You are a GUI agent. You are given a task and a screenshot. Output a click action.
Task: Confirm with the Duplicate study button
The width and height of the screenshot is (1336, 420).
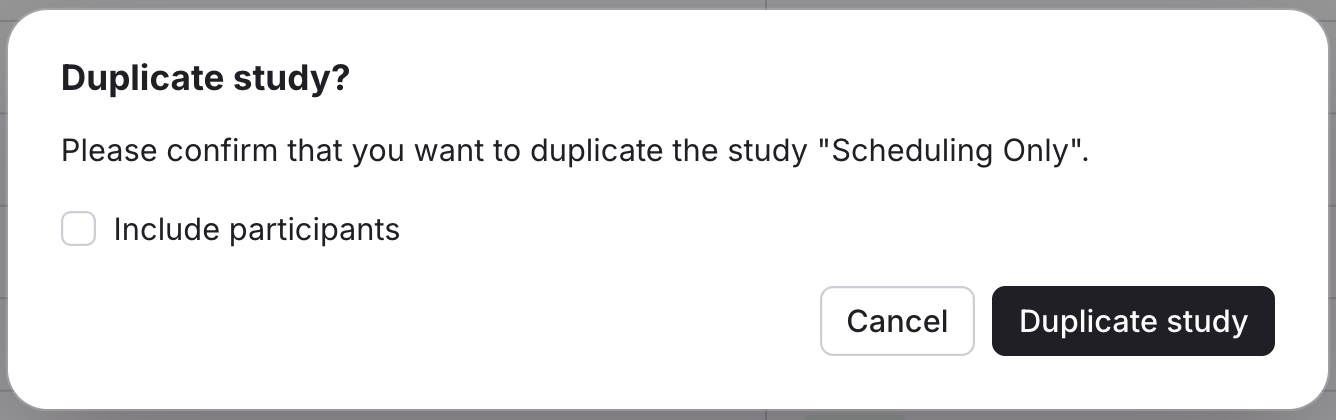coord(1133,321)
